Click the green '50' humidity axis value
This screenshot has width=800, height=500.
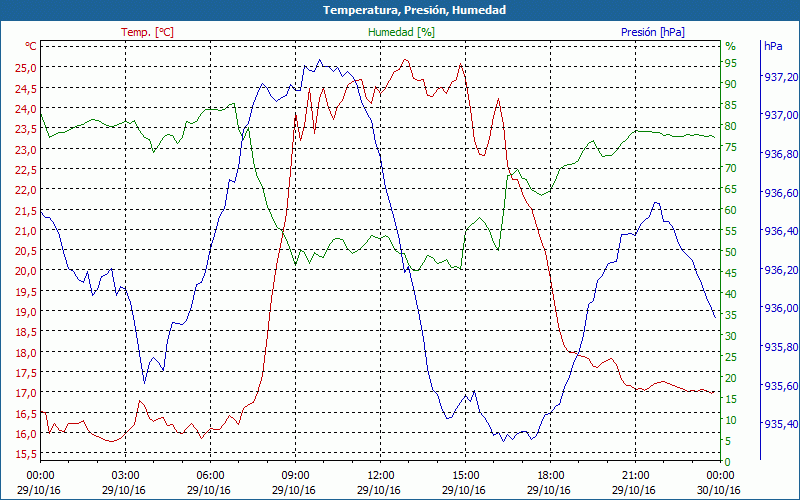click(x=731, y=252)
